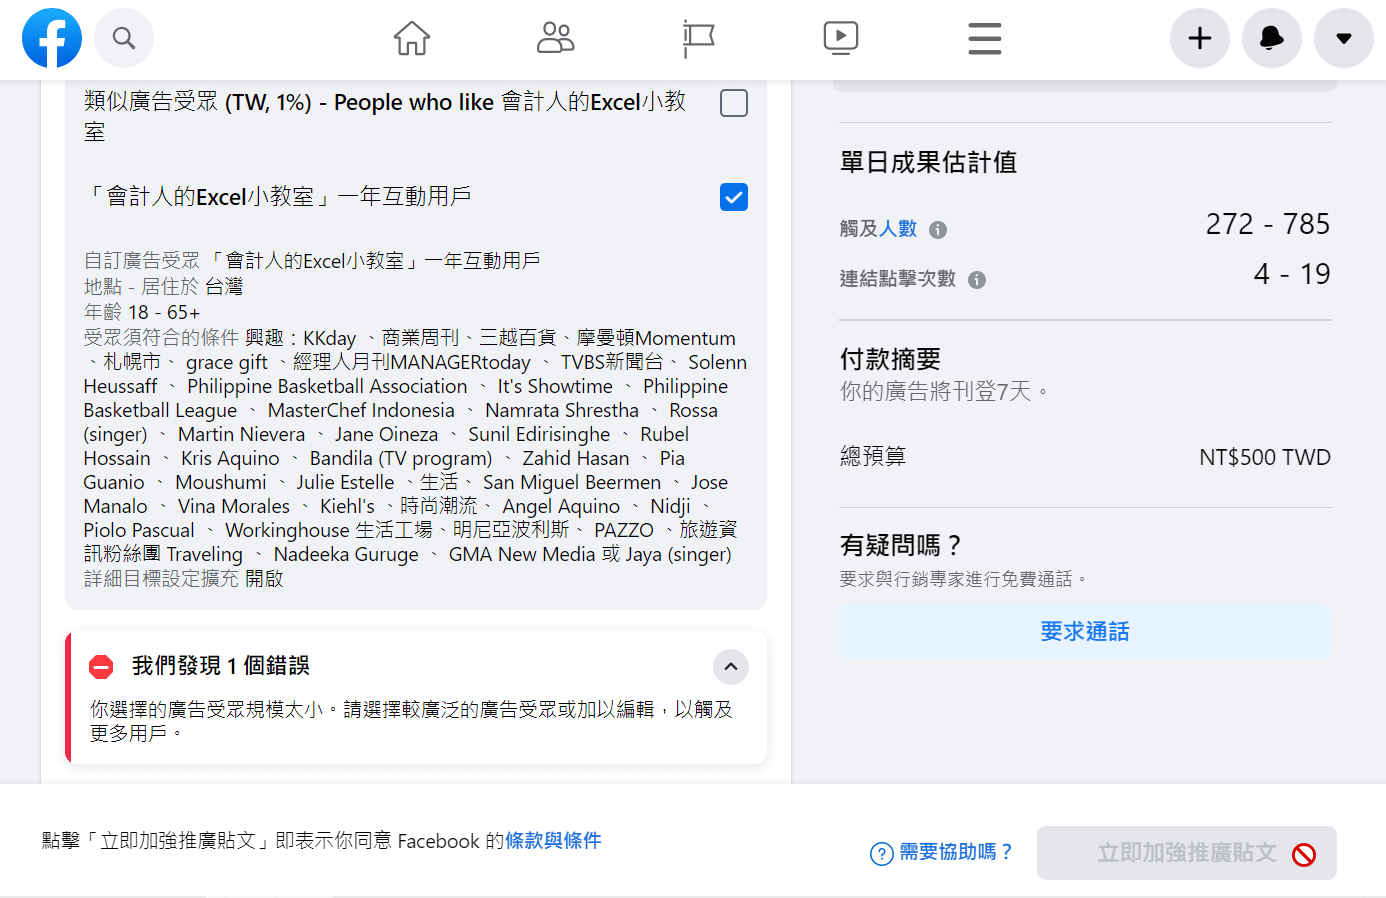Click the 連結點擊次數 label

898,279
